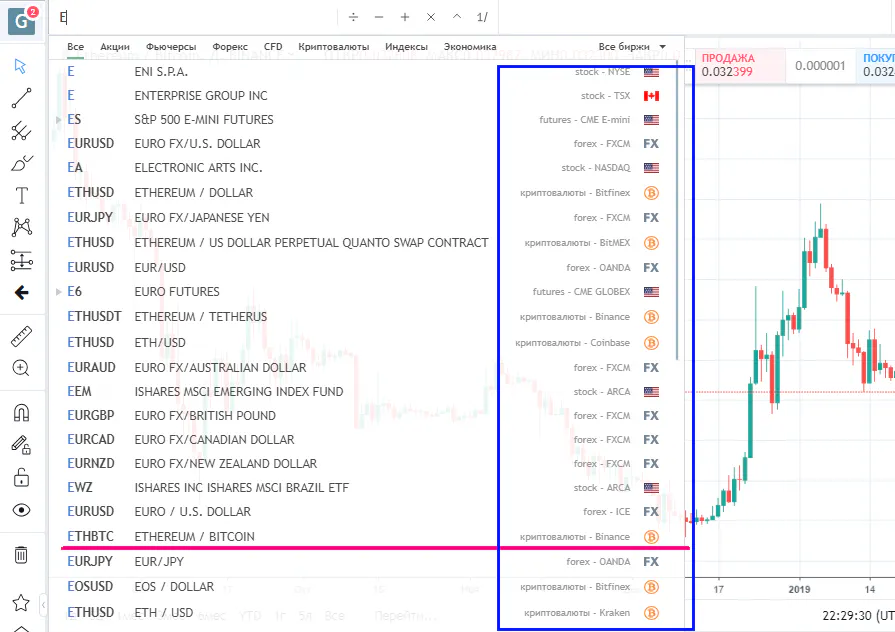
Task: Activate the zoom in tool
Action: click(x=21, y=368)
